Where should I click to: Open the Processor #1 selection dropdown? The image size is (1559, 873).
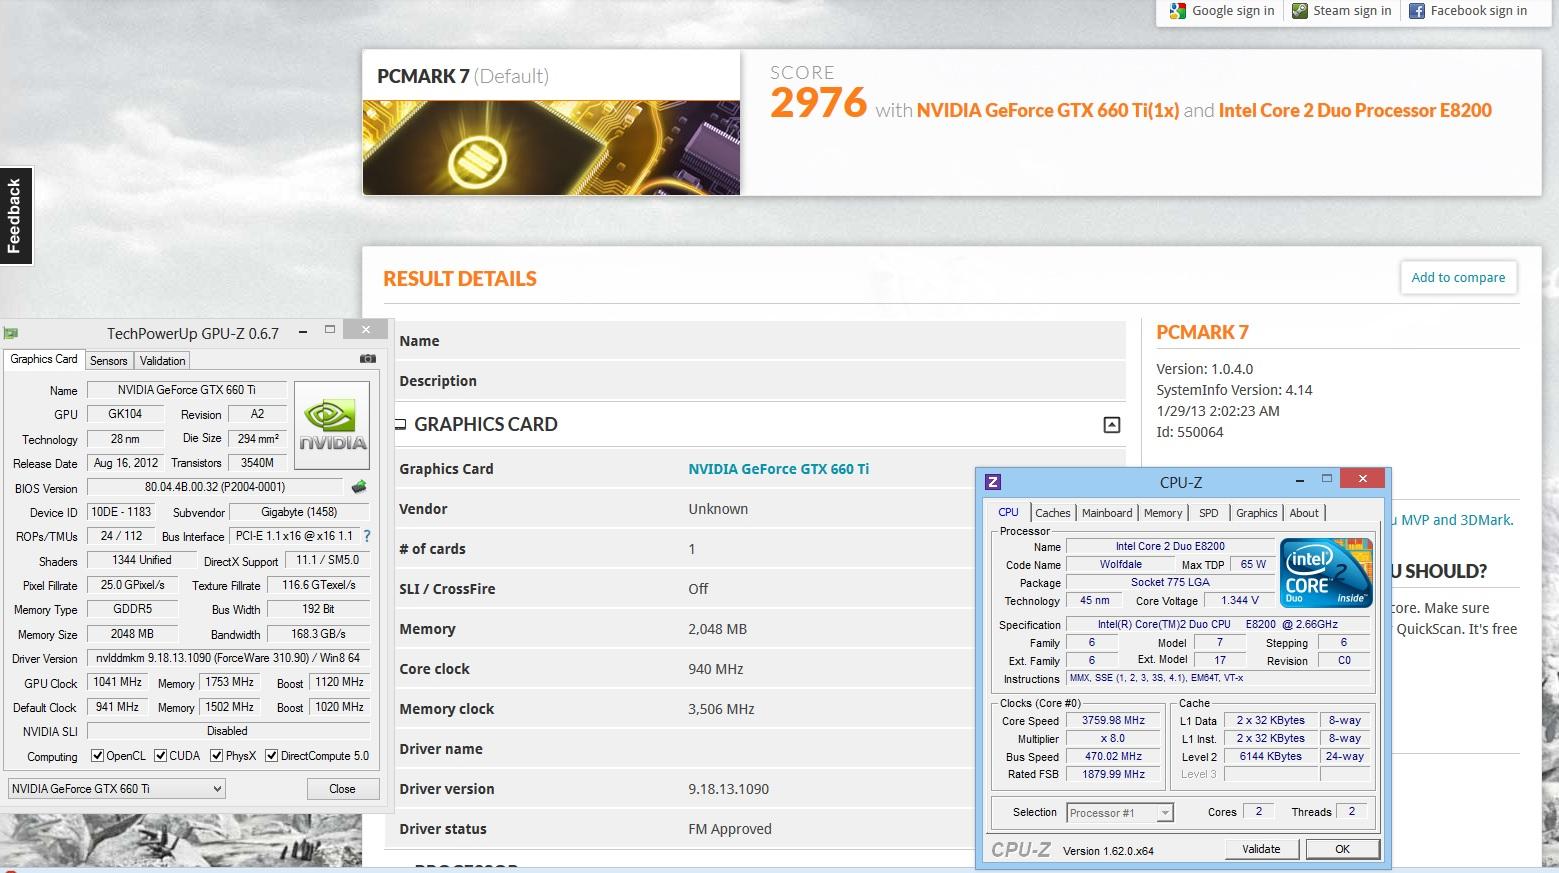1119,813
